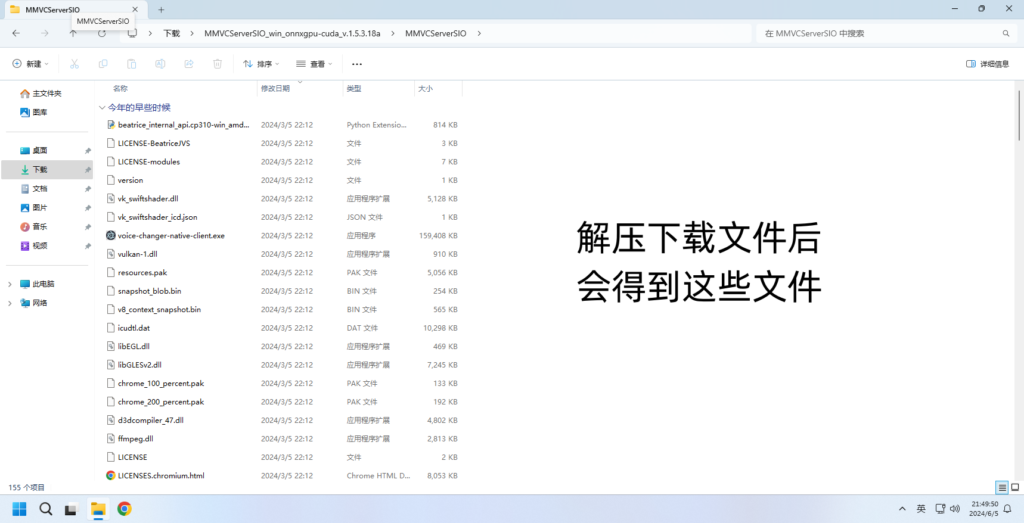The image size is (1024, 523).
Task: Go back with the left arrow button
Action: (16, 33)
